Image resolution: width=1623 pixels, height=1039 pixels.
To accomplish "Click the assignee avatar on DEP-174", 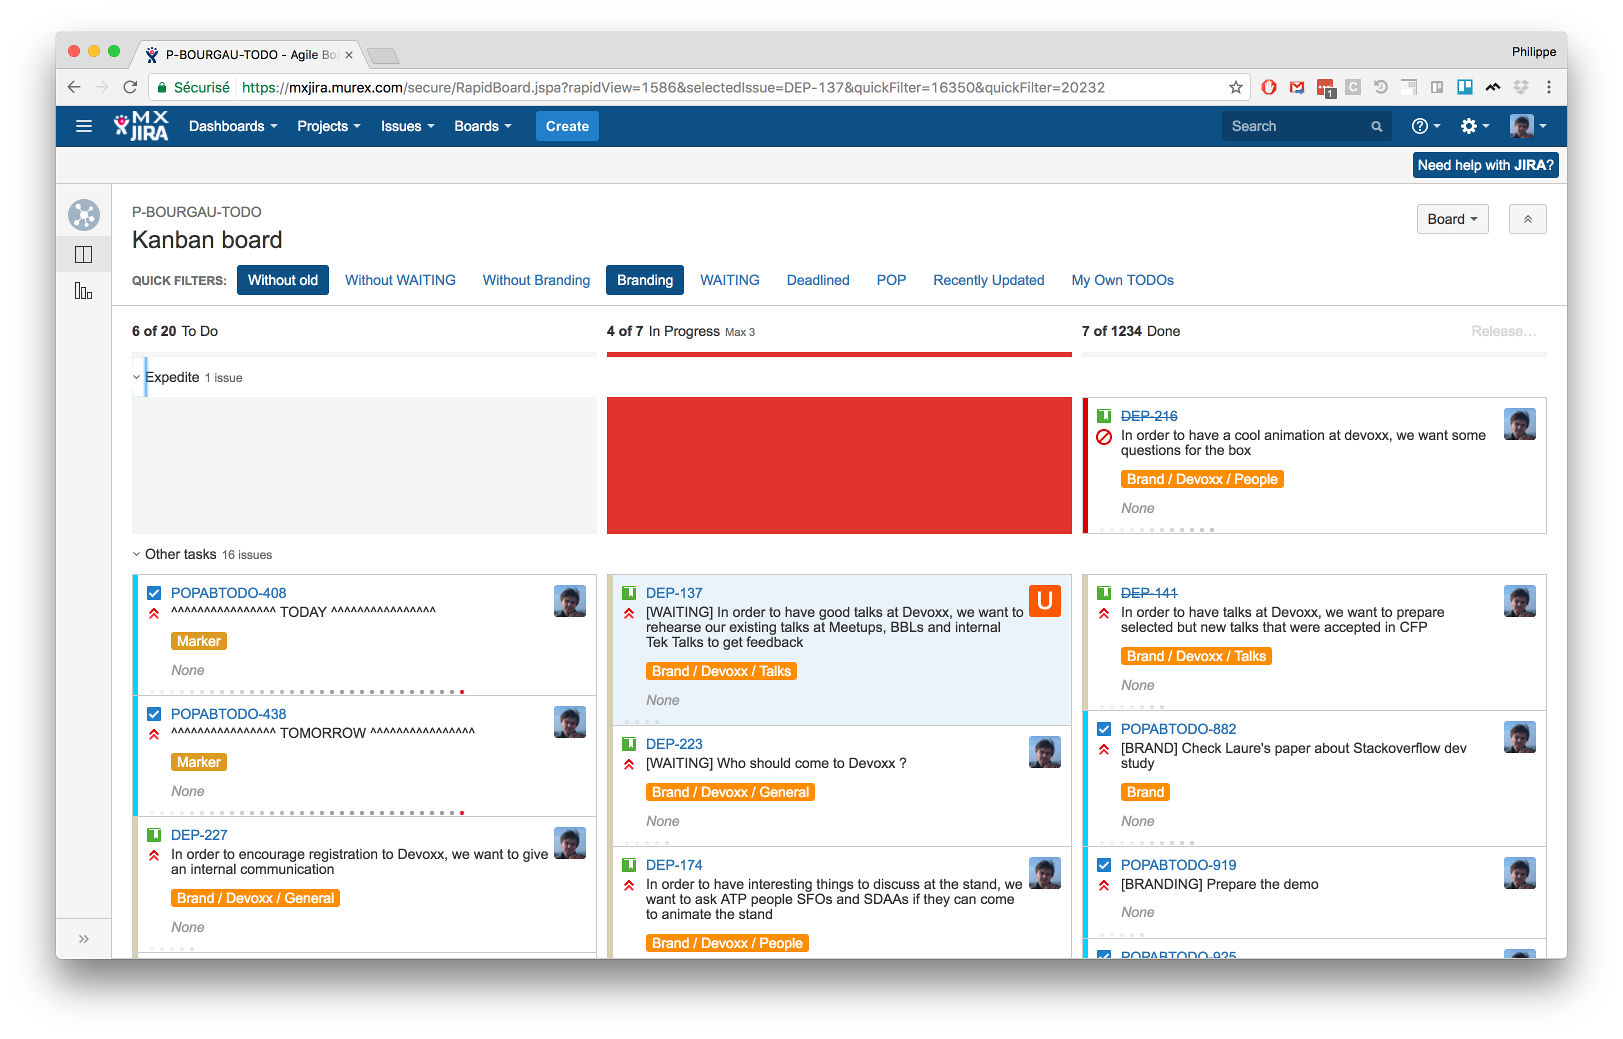I will [1045, 873].
